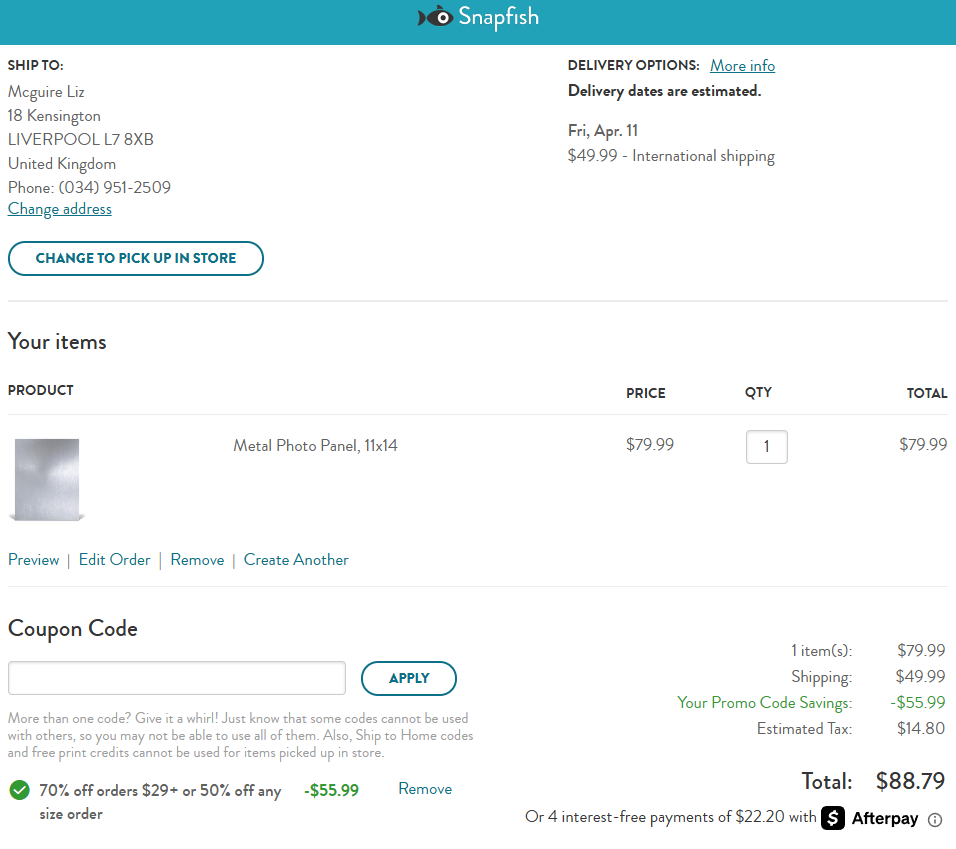The image size is (956, 849).
Task: Open Edit Order for the item
Action: tap(115, 559)
